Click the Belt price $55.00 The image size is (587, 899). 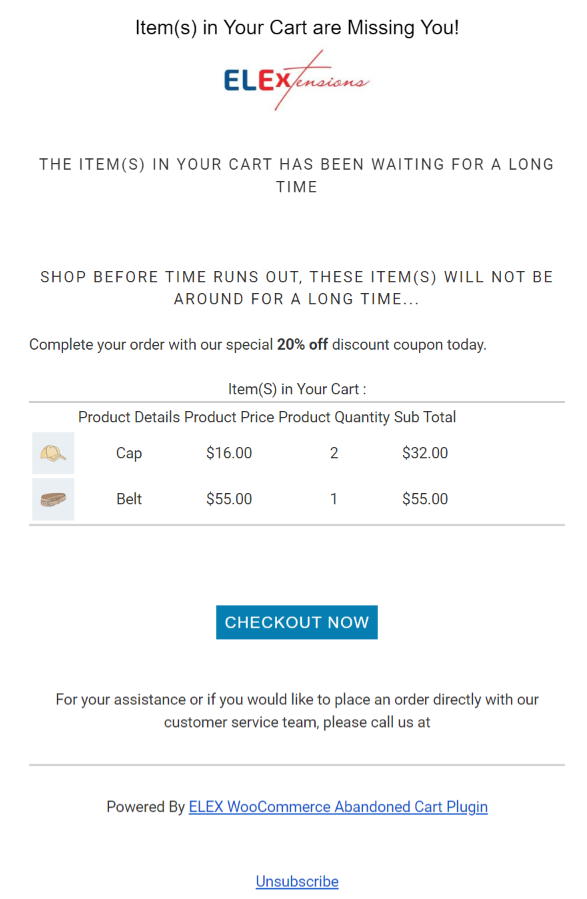click(229, 499)
